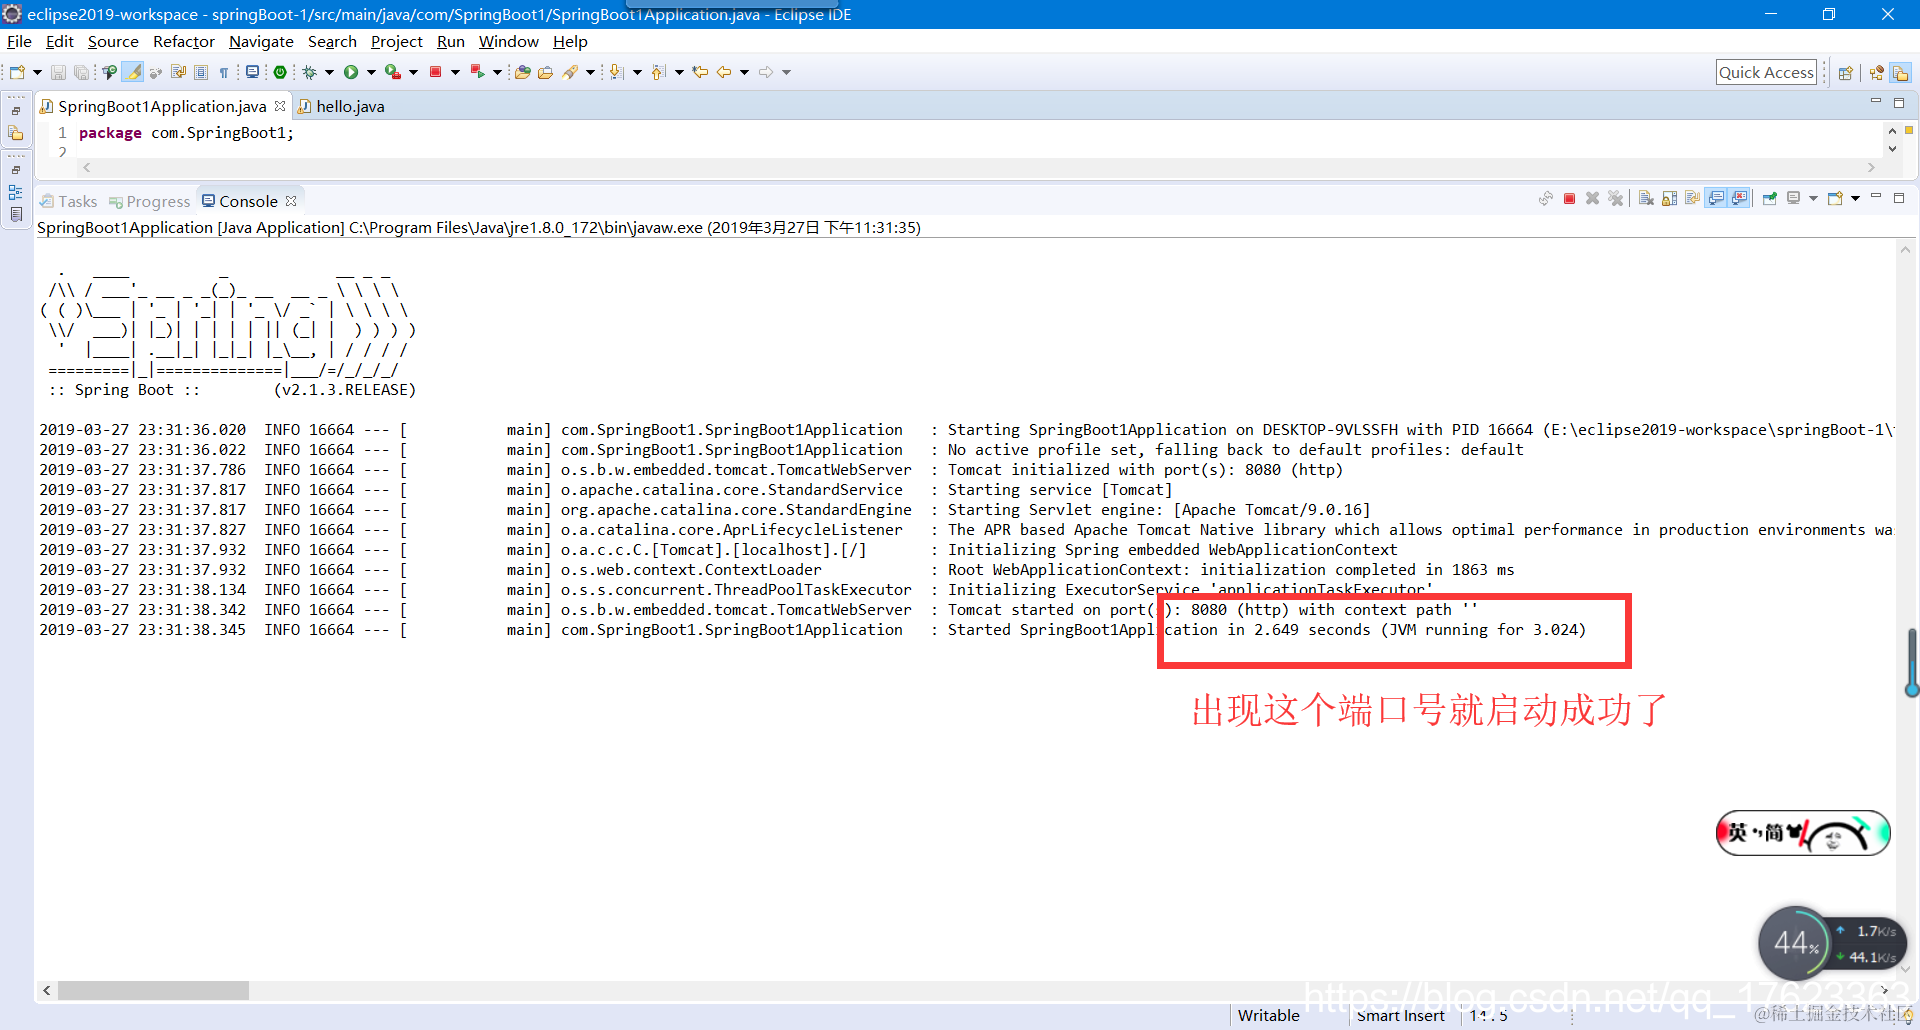Click the Save icon in toolbar

click(58, 72)
